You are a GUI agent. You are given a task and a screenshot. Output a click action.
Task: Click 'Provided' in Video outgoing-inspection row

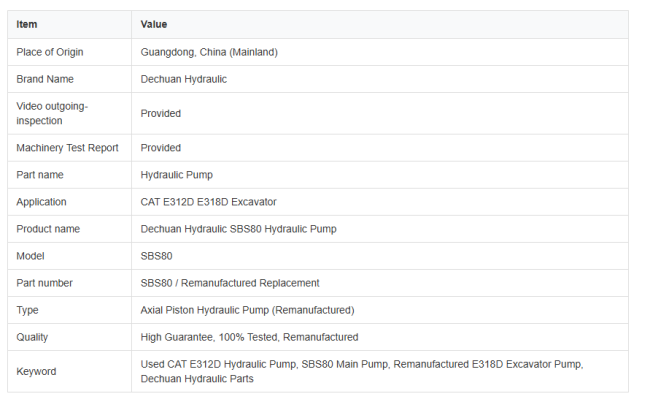[x=160, y=114]
